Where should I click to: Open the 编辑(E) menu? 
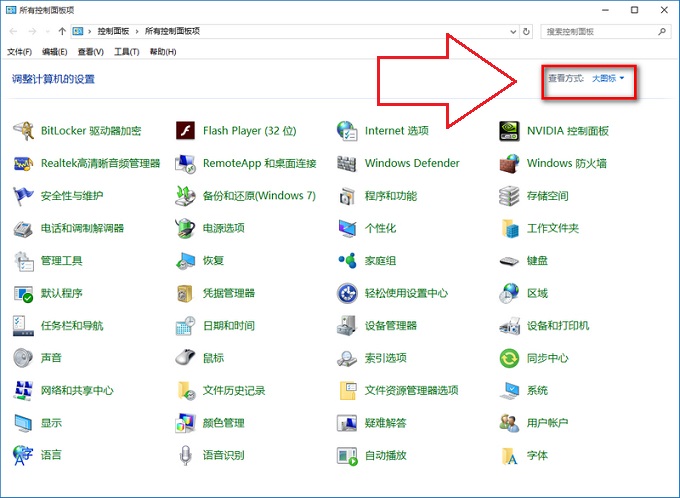54,52
